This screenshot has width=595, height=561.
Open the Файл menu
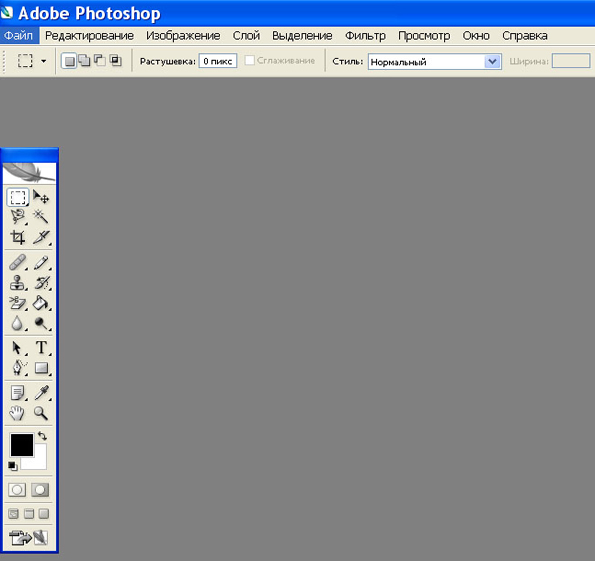tap(19, 36)
